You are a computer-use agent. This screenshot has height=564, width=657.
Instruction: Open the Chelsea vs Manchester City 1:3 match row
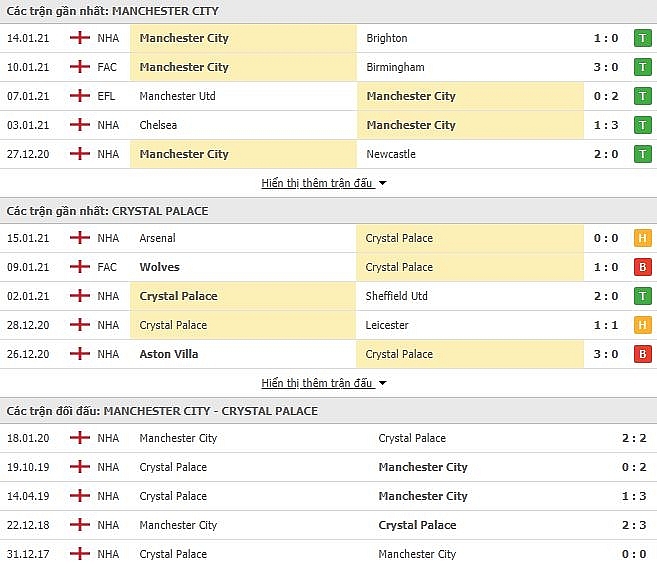(328, 125)
